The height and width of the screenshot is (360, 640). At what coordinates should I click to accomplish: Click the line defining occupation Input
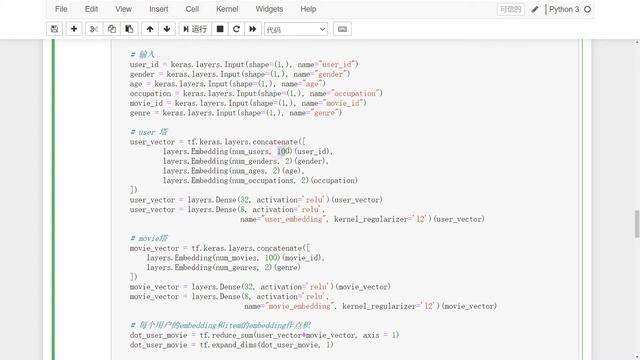click(x=256, y=93)
